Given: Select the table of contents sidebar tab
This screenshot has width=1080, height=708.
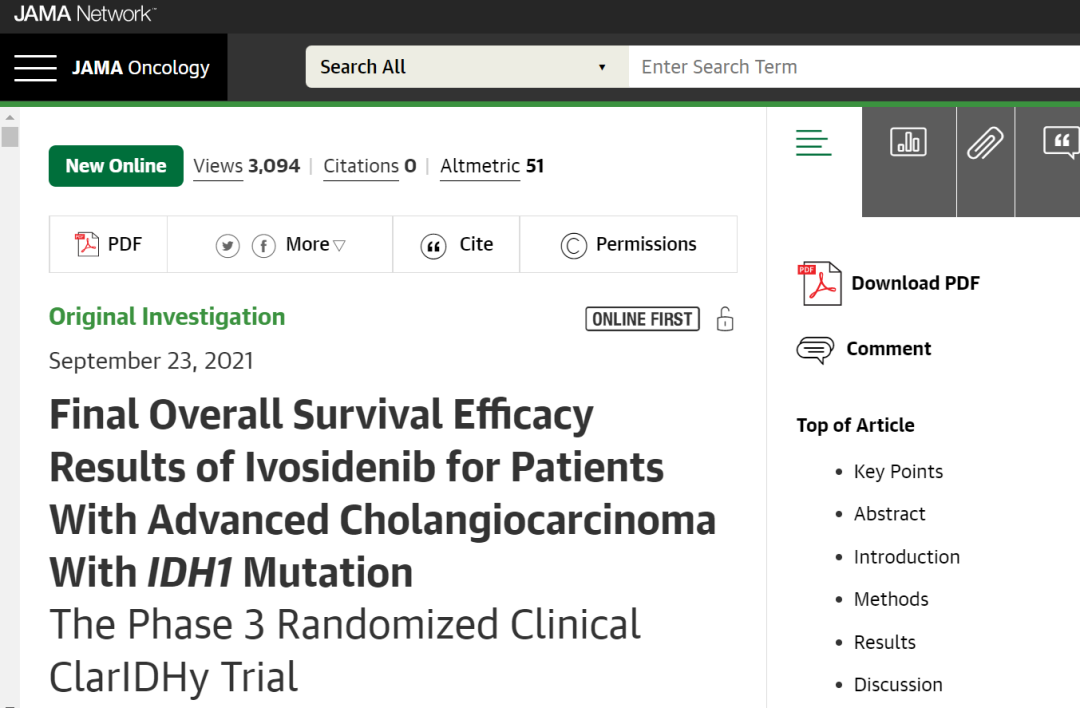Looking at the screenshot, I should tap(813, 143).
